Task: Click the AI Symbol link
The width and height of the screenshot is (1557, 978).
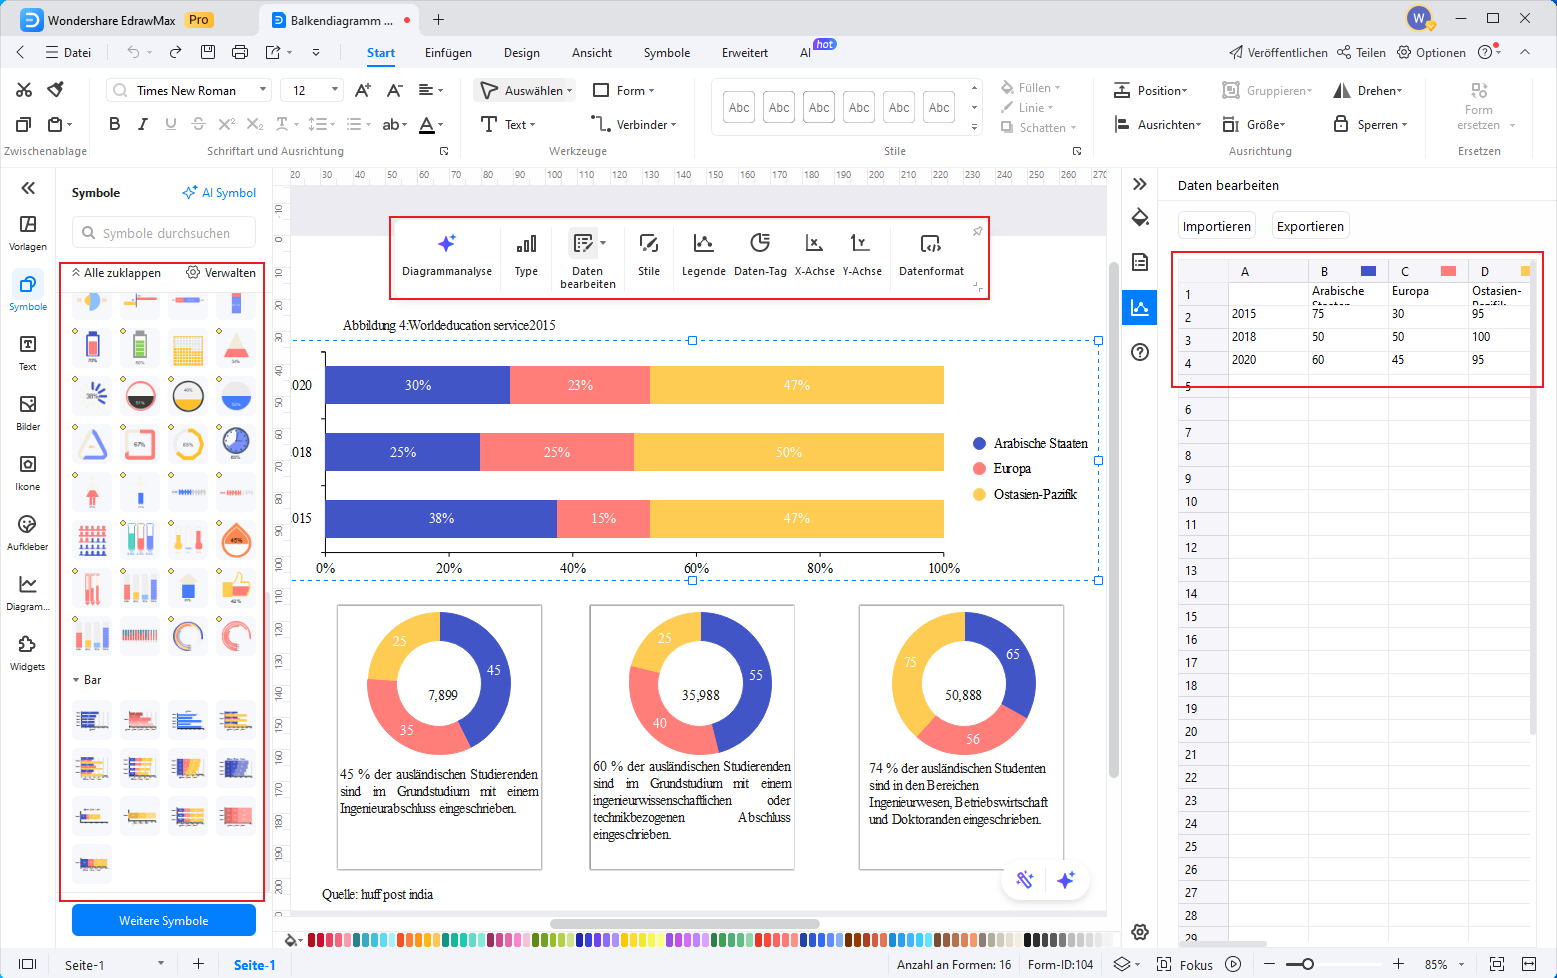Action: point(219,193)
